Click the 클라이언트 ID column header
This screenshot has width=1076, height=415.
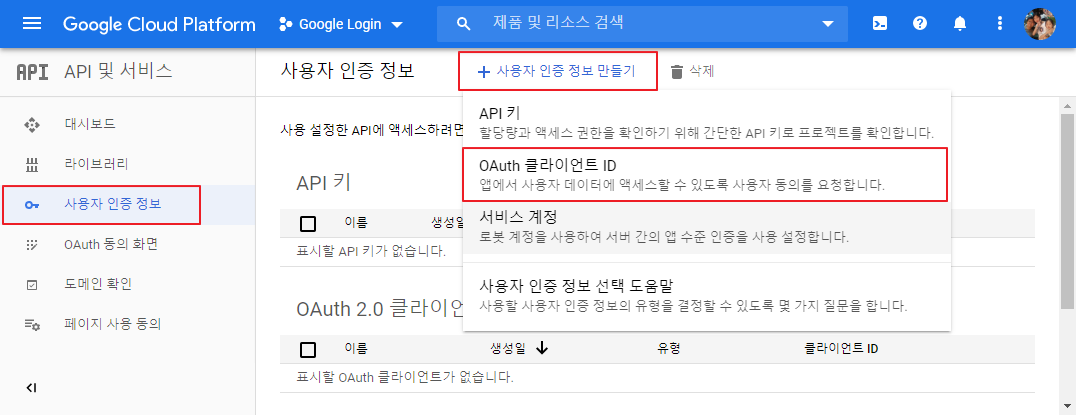click(x=841, y=348)
